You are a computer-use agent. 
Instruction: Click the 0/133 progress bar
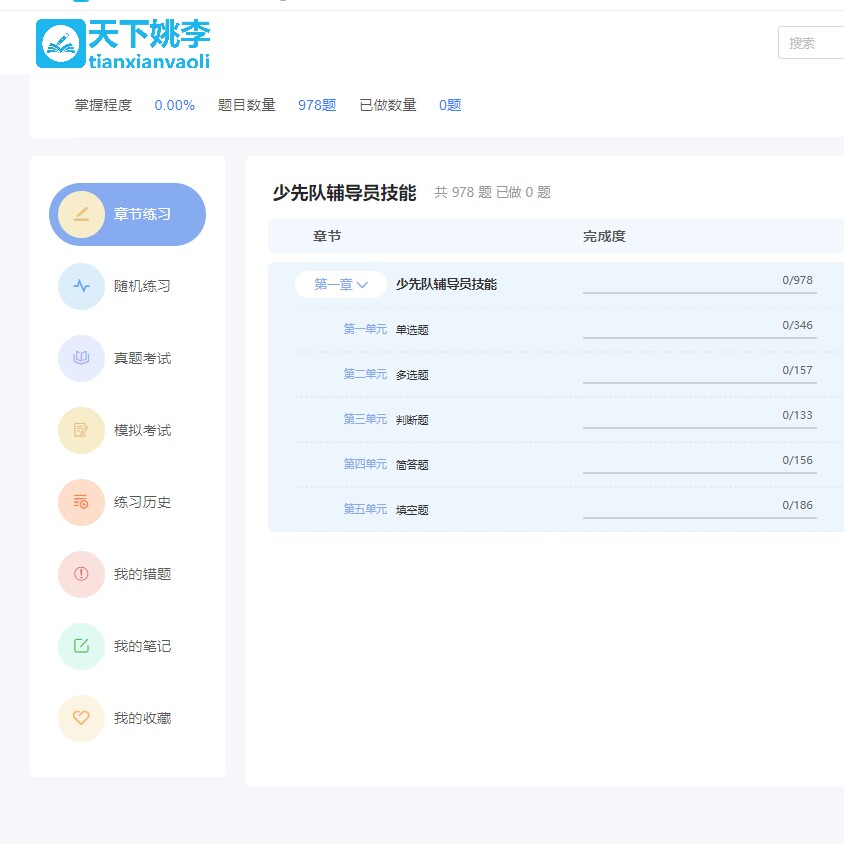[699, 427]
